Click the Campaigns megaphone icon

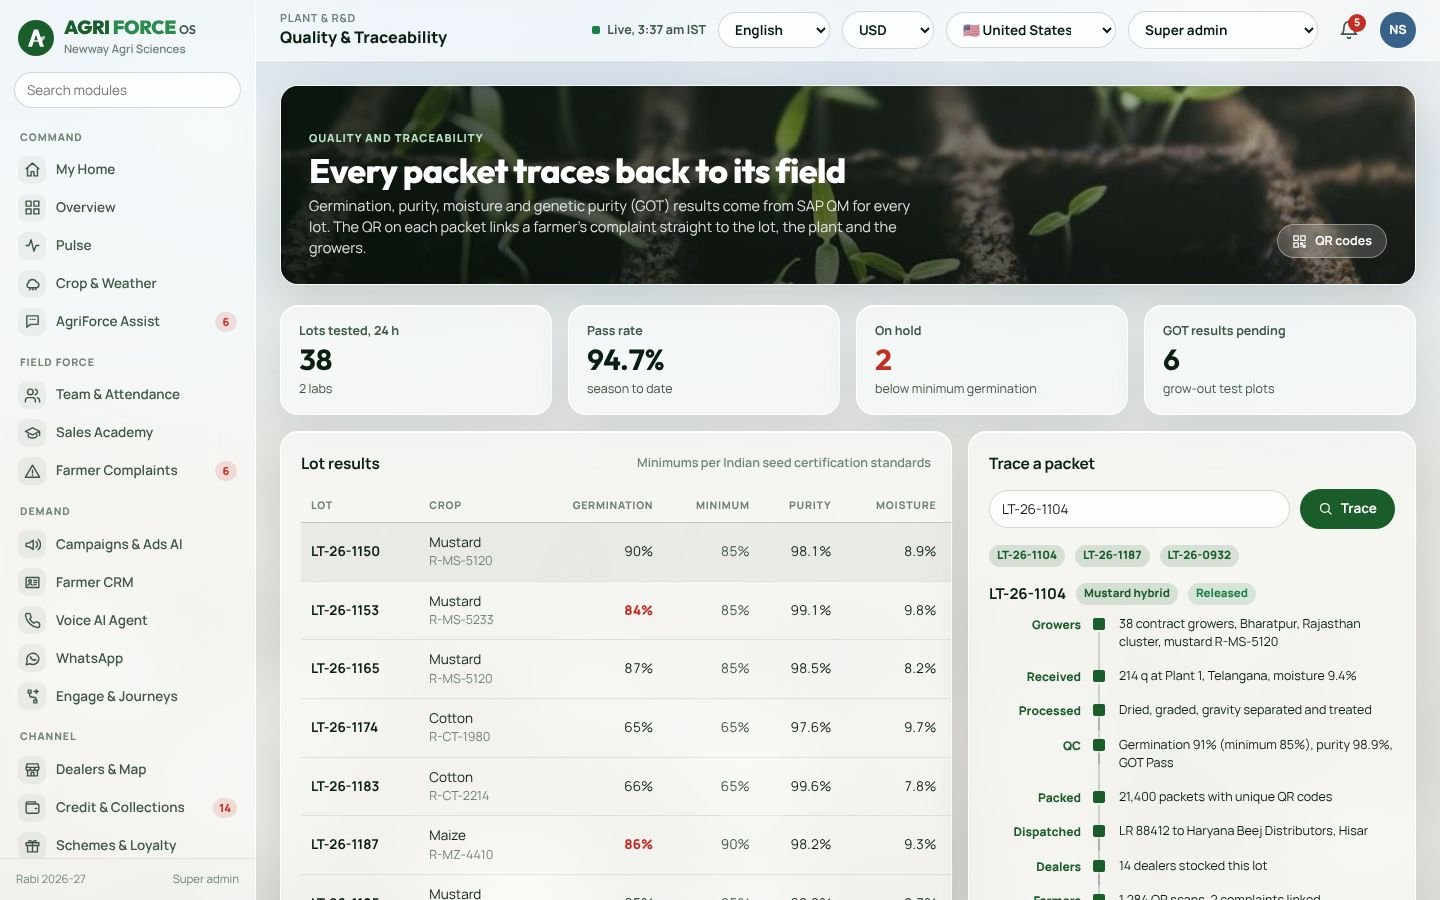pos(33,545)
